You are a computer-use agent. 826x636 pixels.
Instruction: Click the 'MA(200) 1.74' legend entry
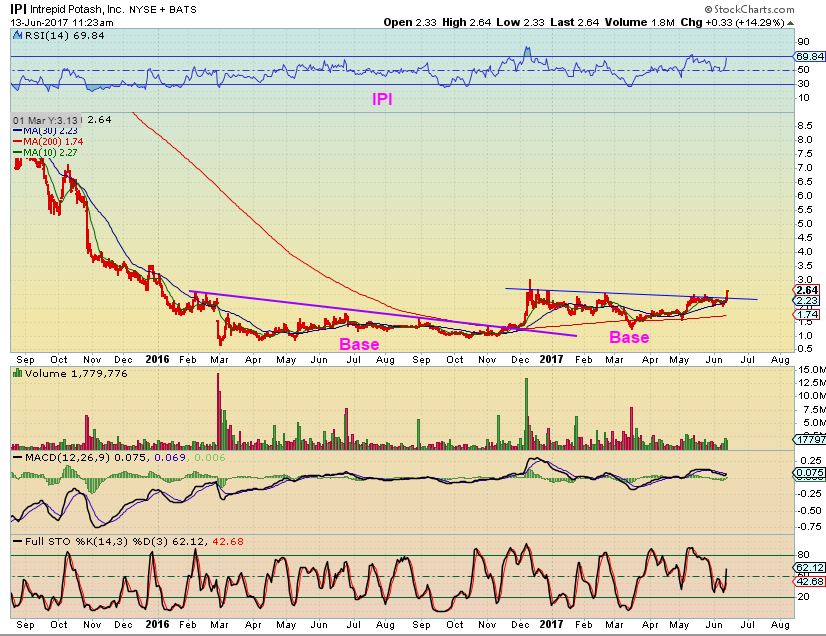point(48,141)
